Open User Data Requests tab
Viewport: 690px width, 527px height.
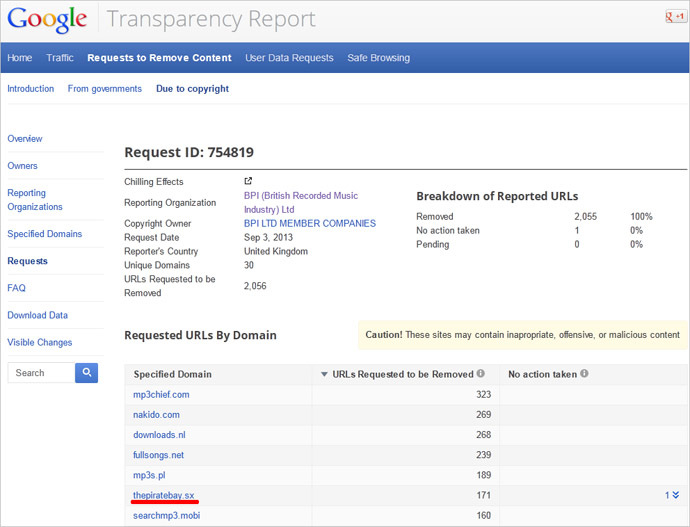coord(290,58)
